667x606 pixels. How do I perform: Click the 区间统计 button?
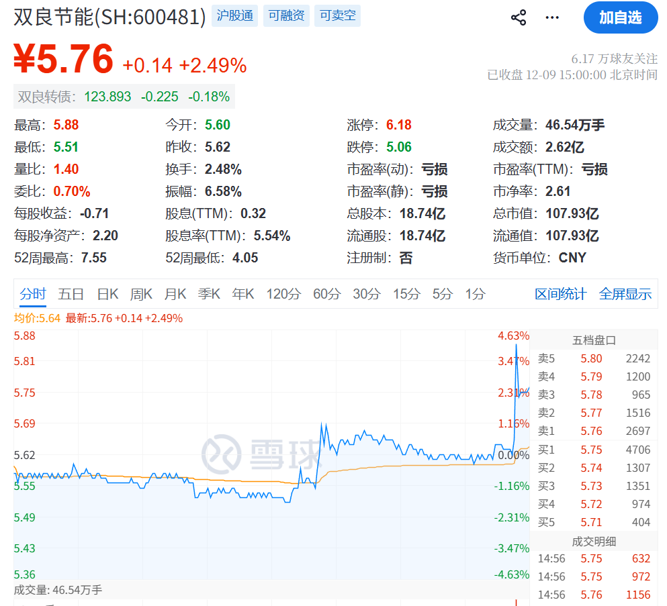(x=560, y=294)
